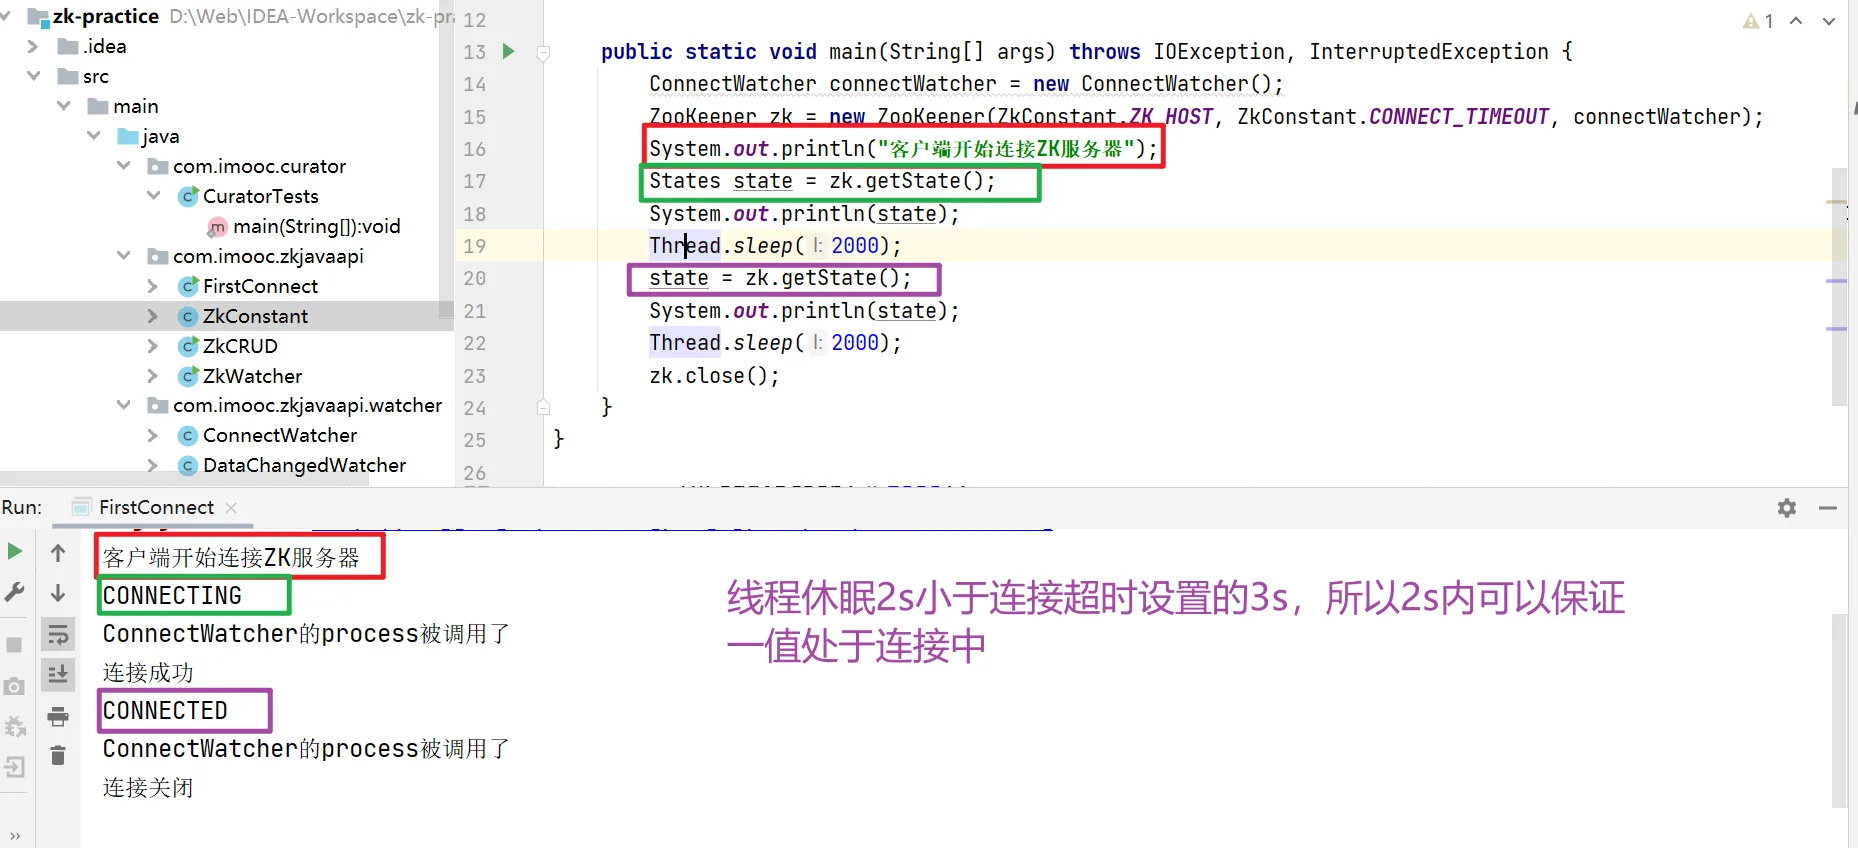Place cursor on zk.close() statement

(x=714, y=376)
